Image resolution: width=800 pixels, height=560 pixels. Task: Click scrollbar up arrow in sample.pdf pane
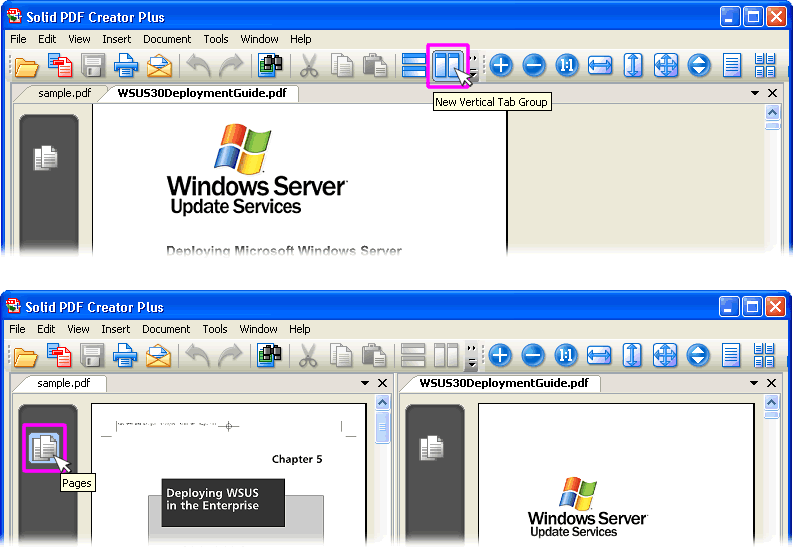[383, 402]
